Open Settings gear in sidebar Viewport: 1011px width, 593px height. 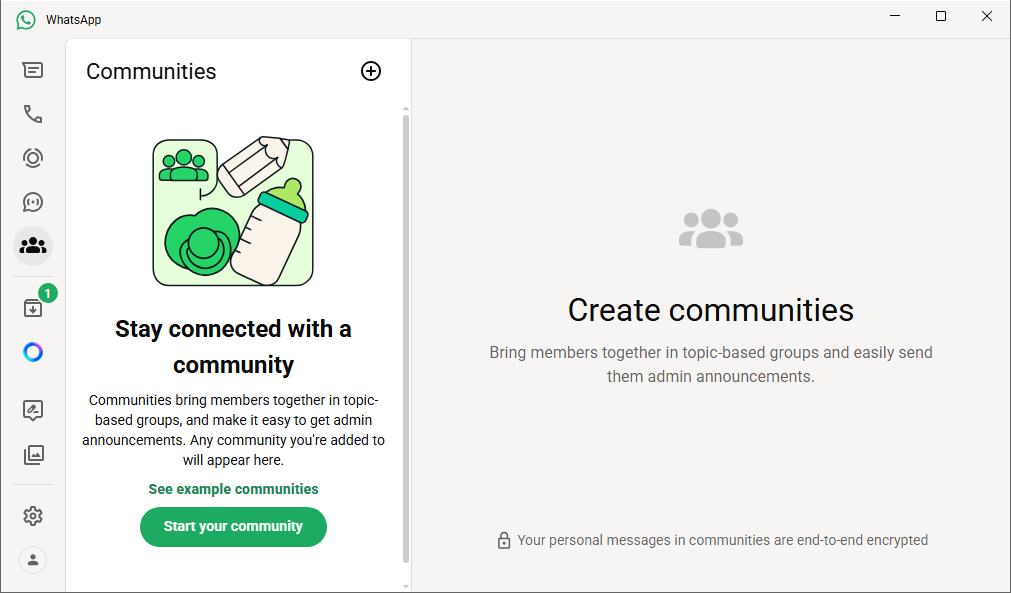click(33, 516)
